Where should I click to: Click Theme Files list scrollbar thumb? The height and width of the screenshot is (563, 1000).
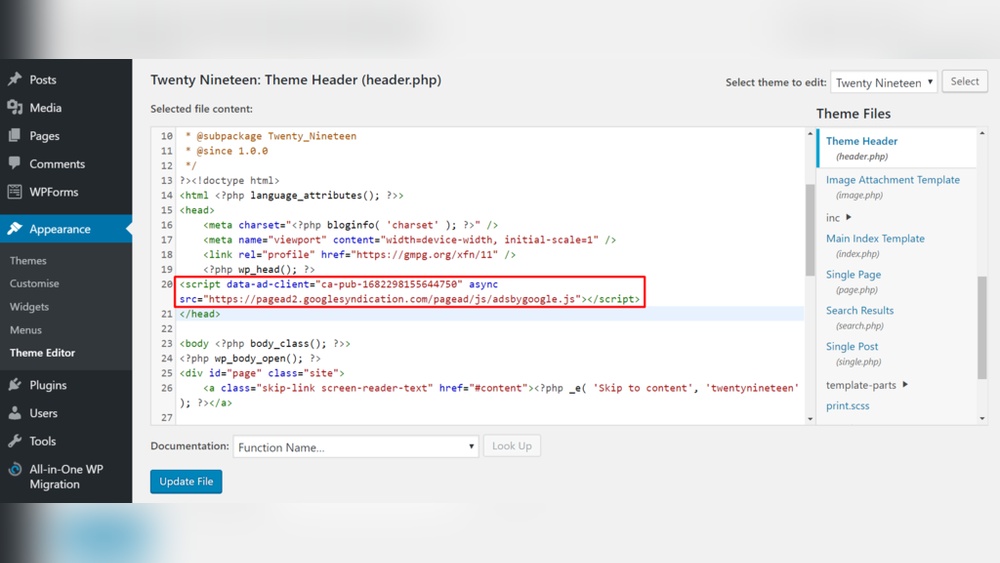click(982, 327)
